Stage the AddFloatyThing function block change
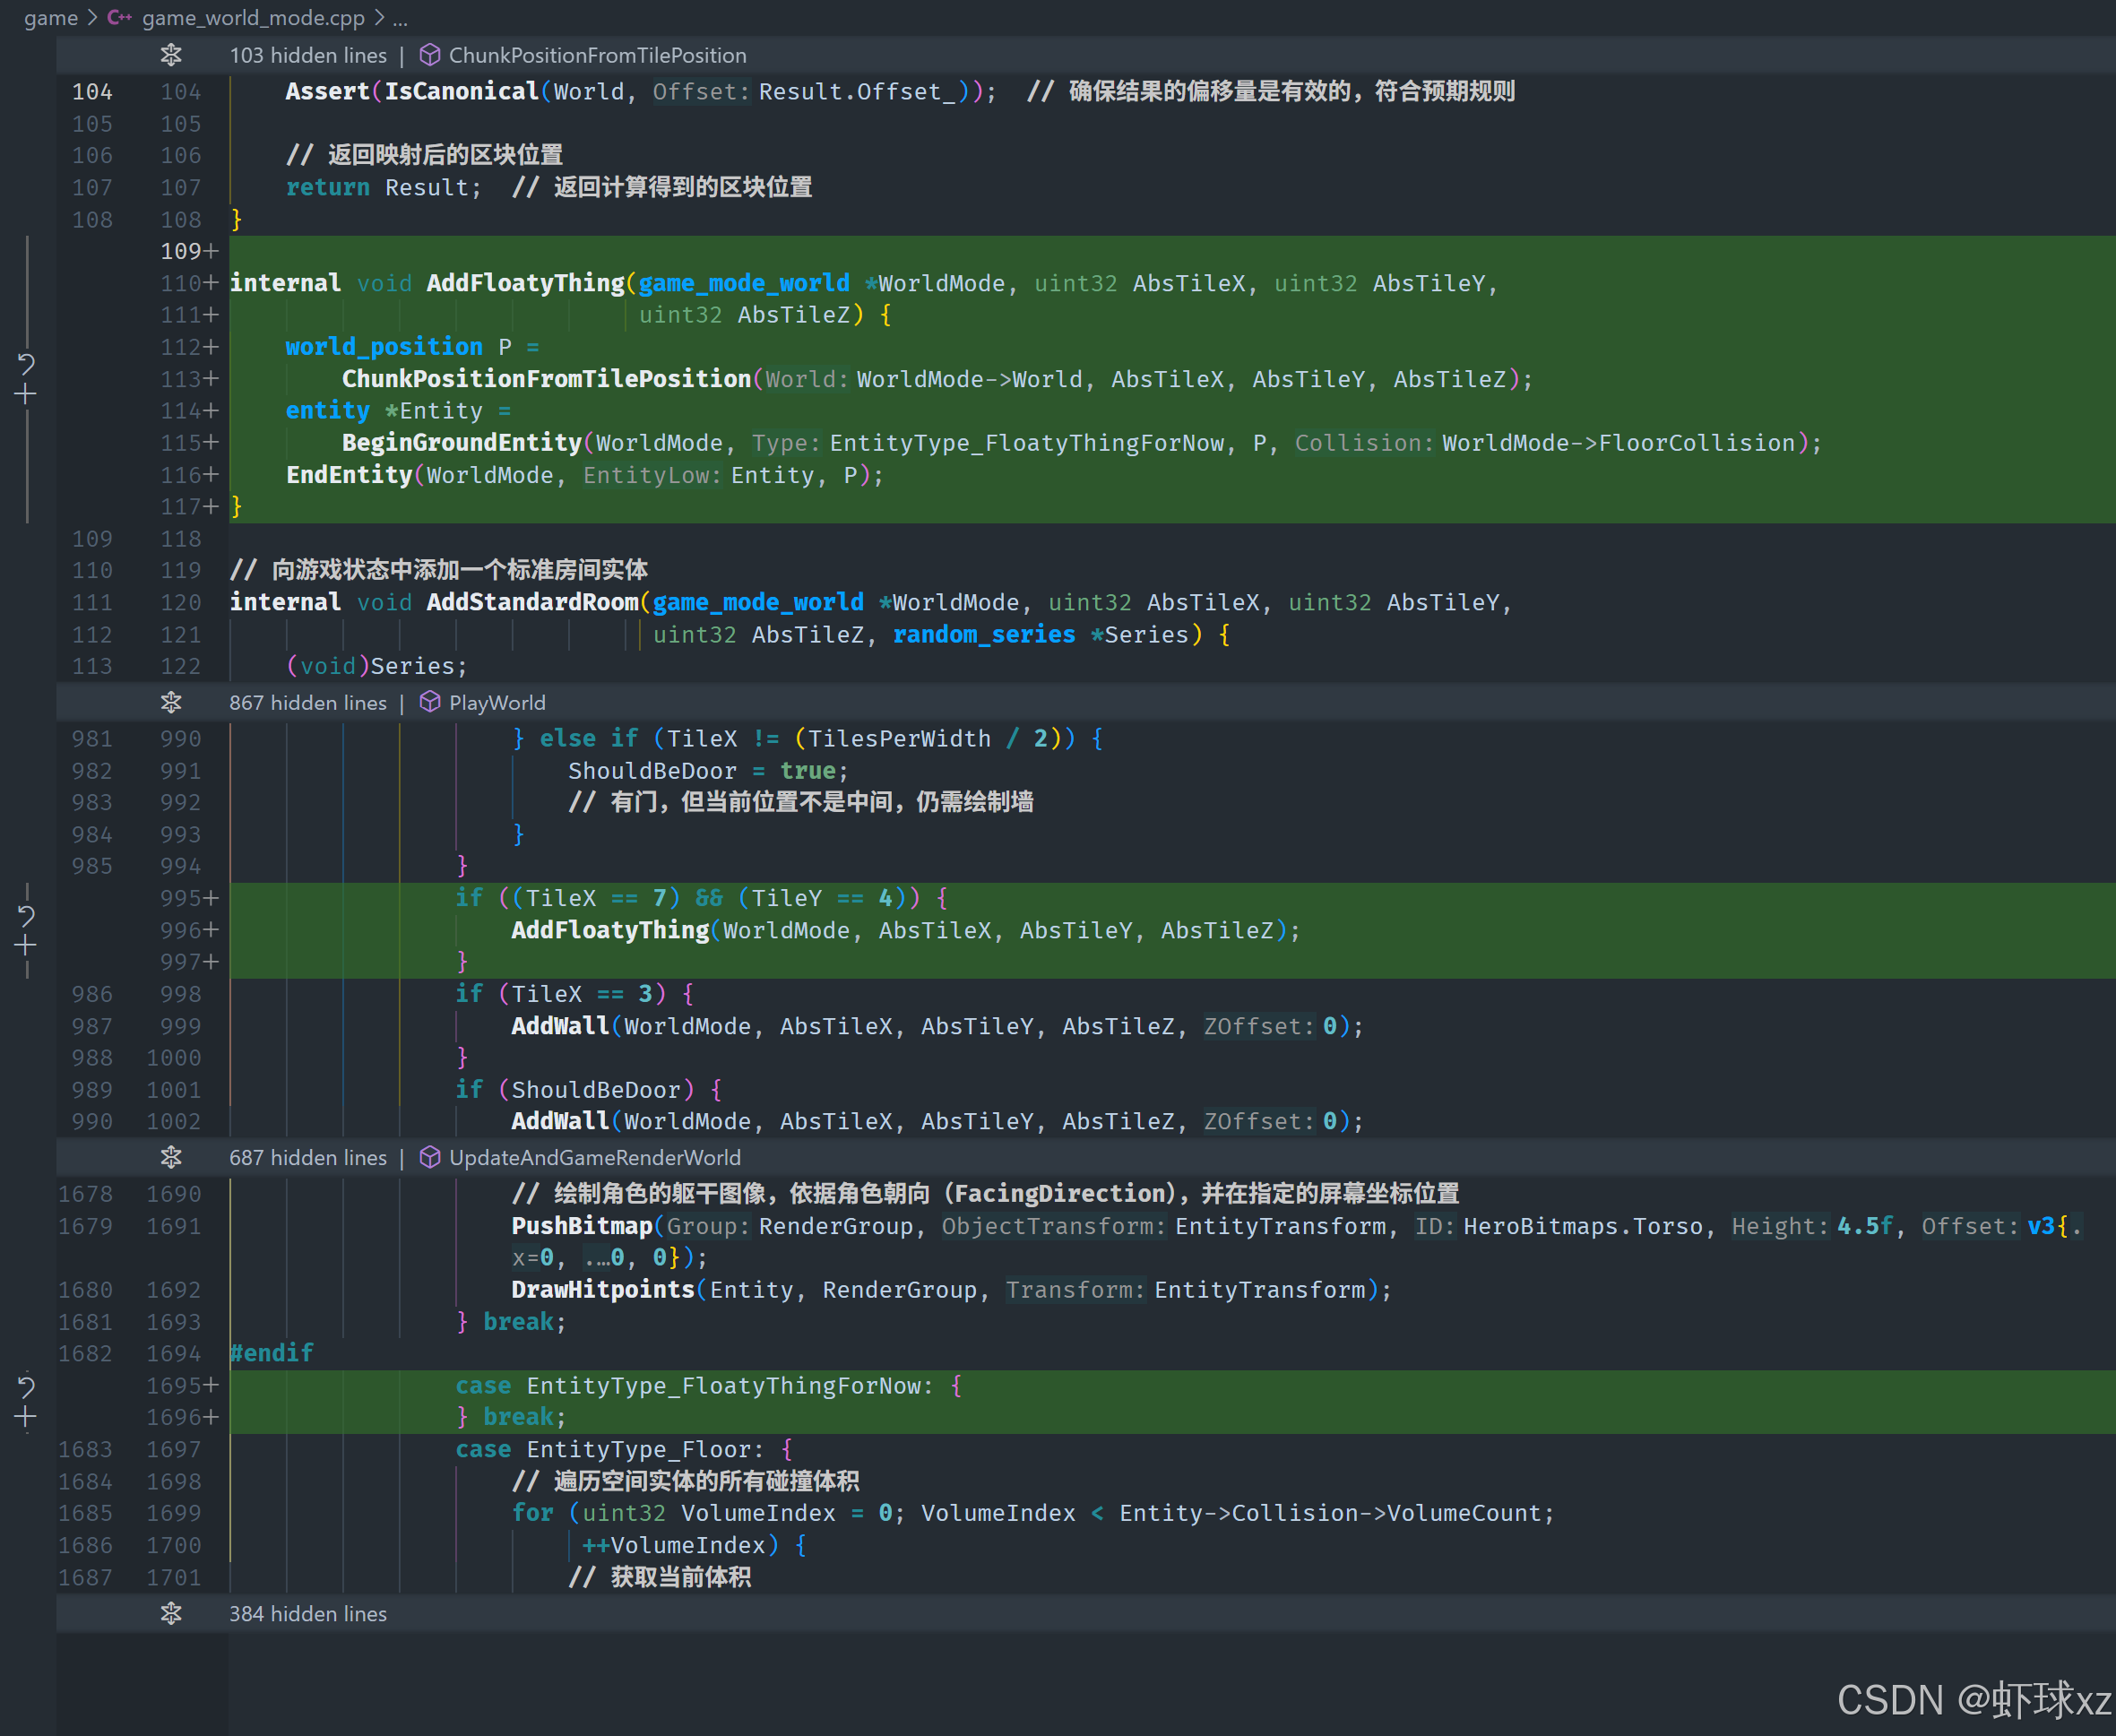2116x1736 pixels. [26, 395]
